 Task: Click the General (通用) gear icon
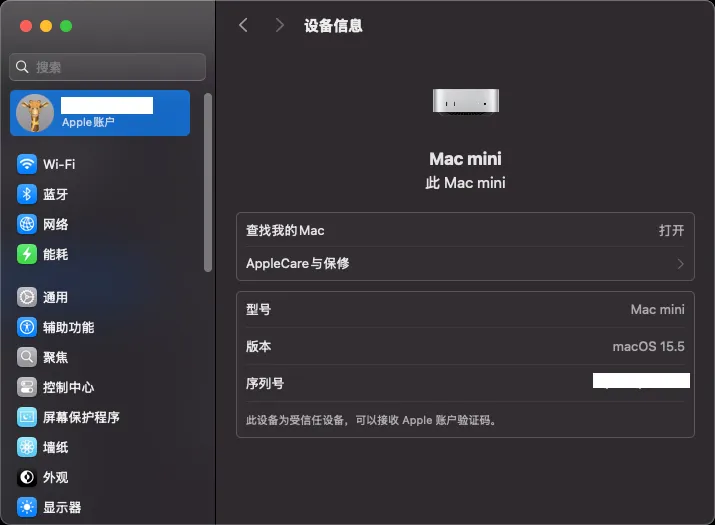coord(27,297)
